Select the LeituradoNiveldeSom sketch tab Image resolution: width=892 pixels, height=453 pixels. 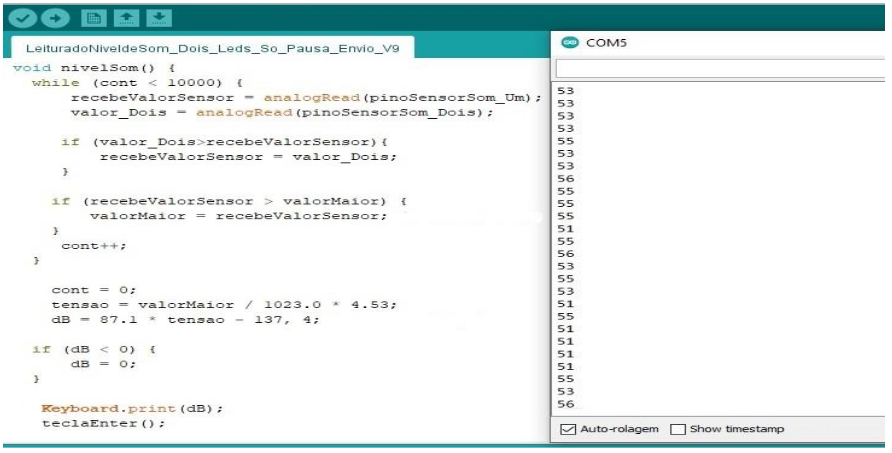213,48
